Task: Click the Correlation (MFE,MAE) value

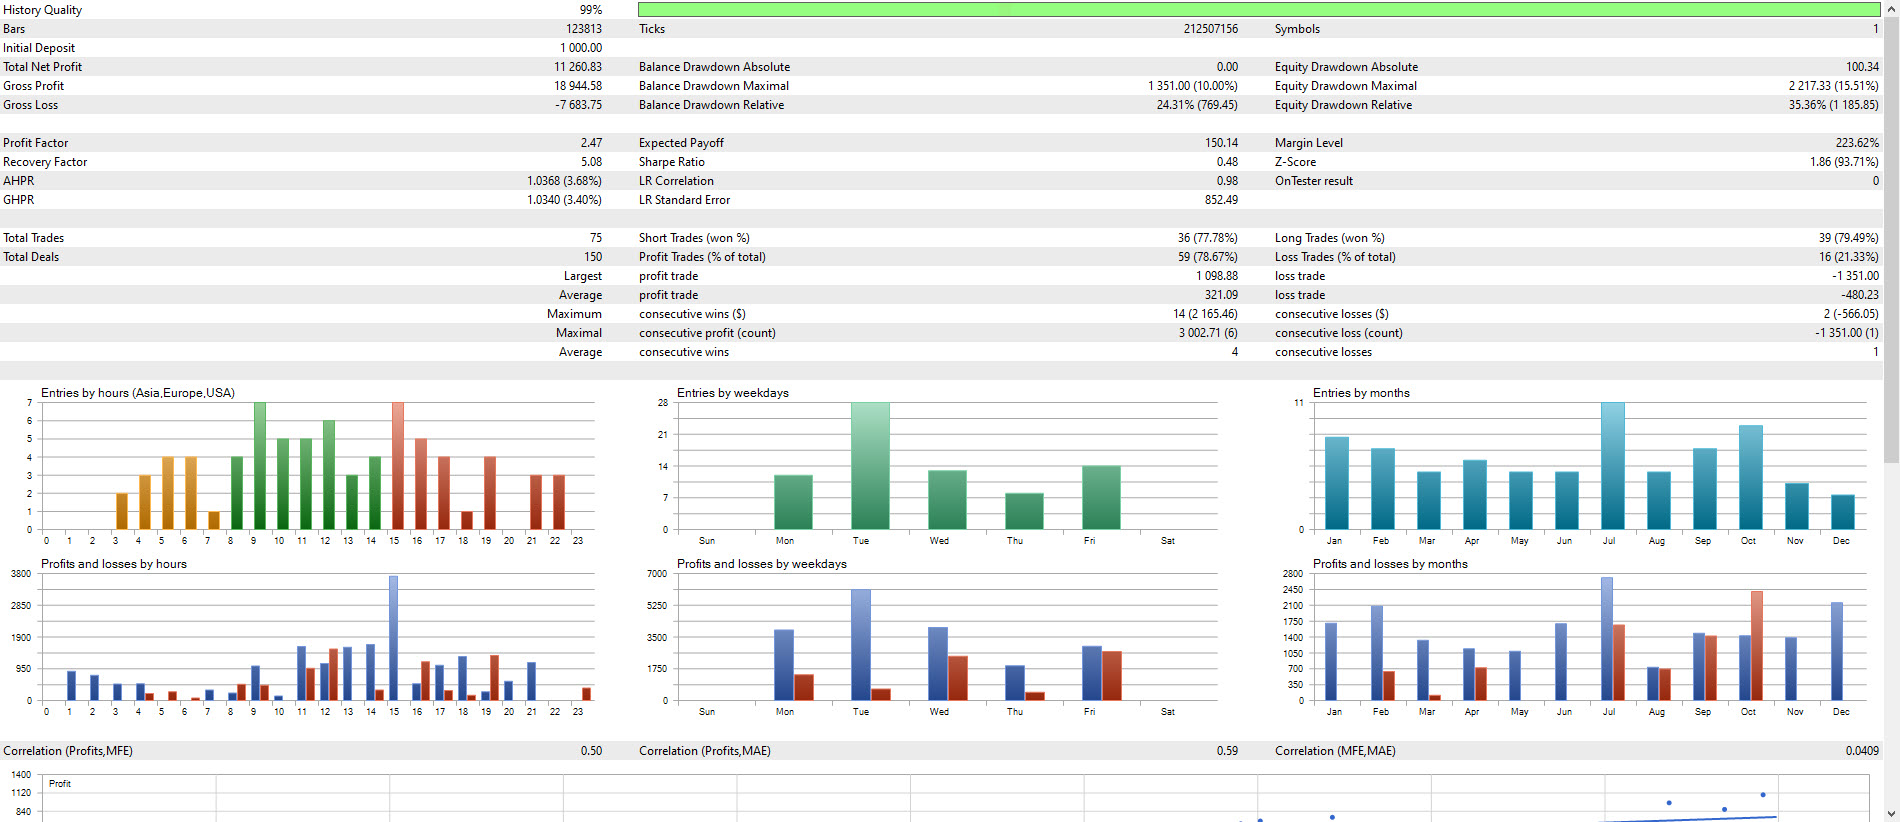Action: pyautogui.click(x=1862, y=751)
